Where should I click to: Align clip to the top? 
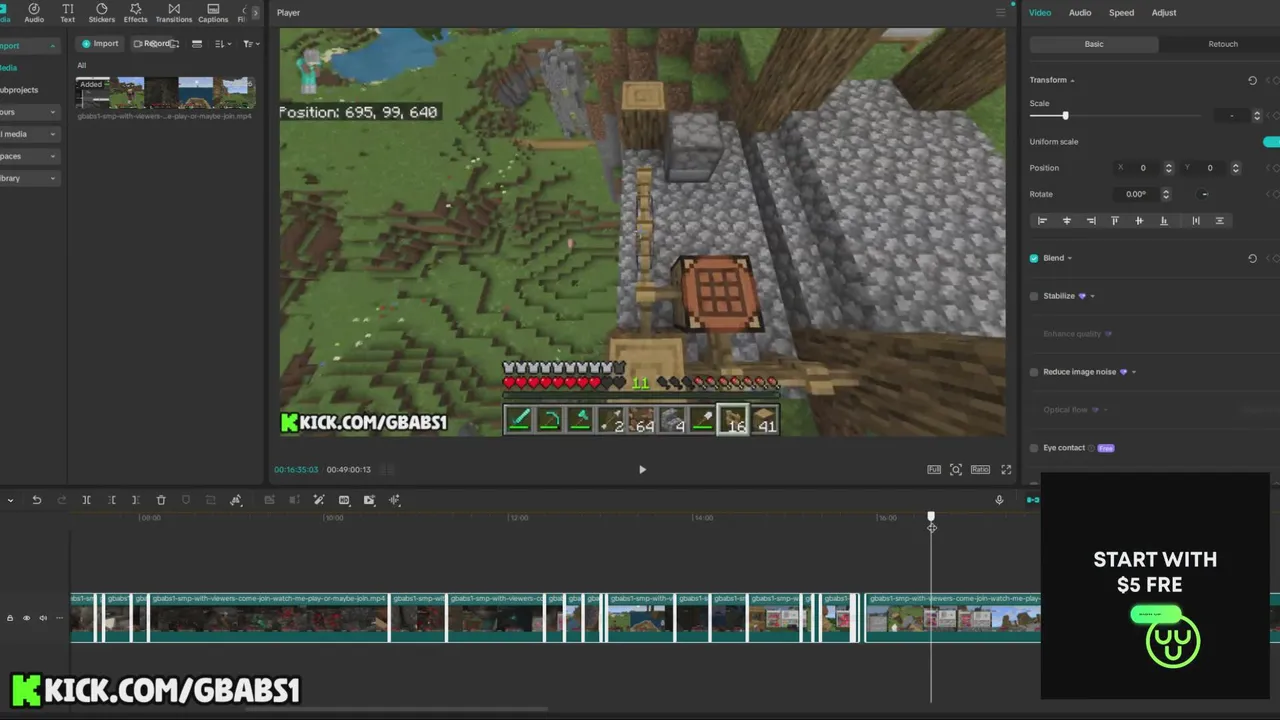tap(1115, 221)
